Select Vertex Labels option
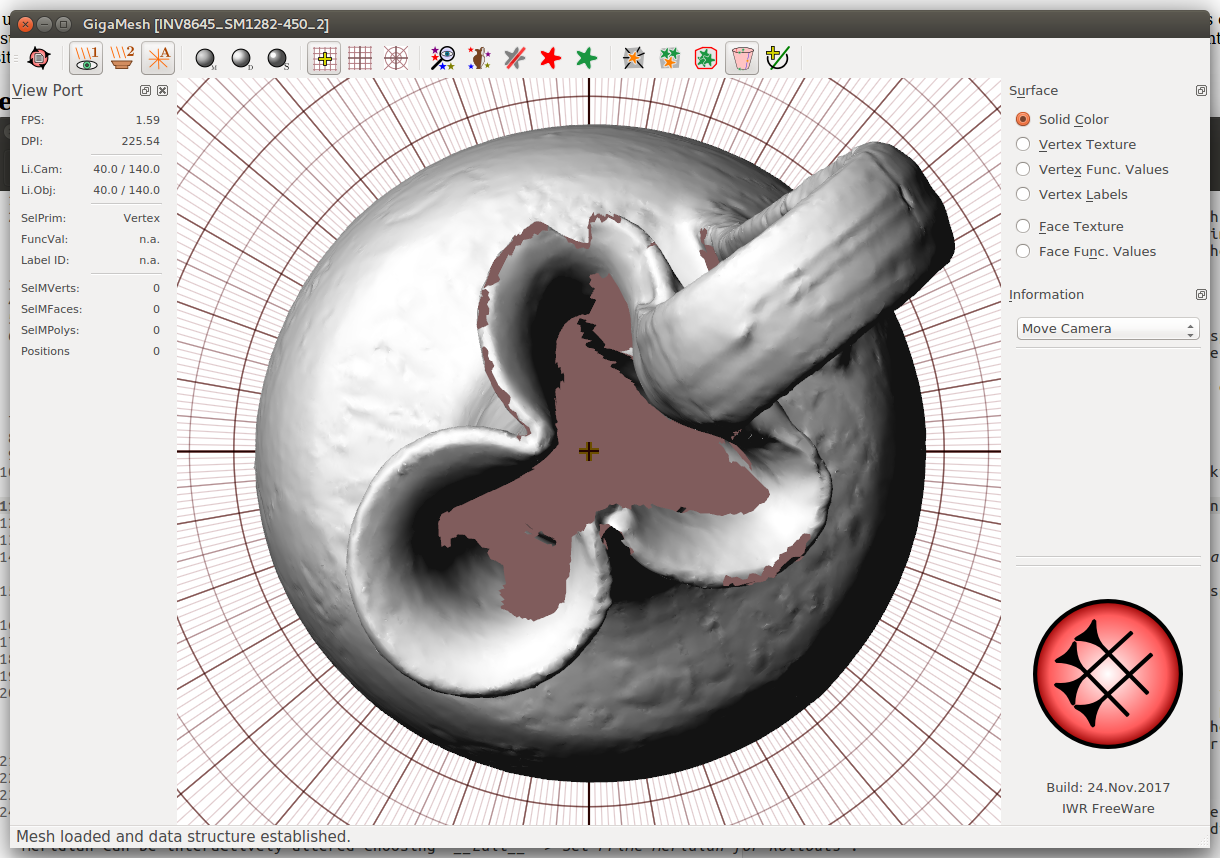 (1071, 194)
